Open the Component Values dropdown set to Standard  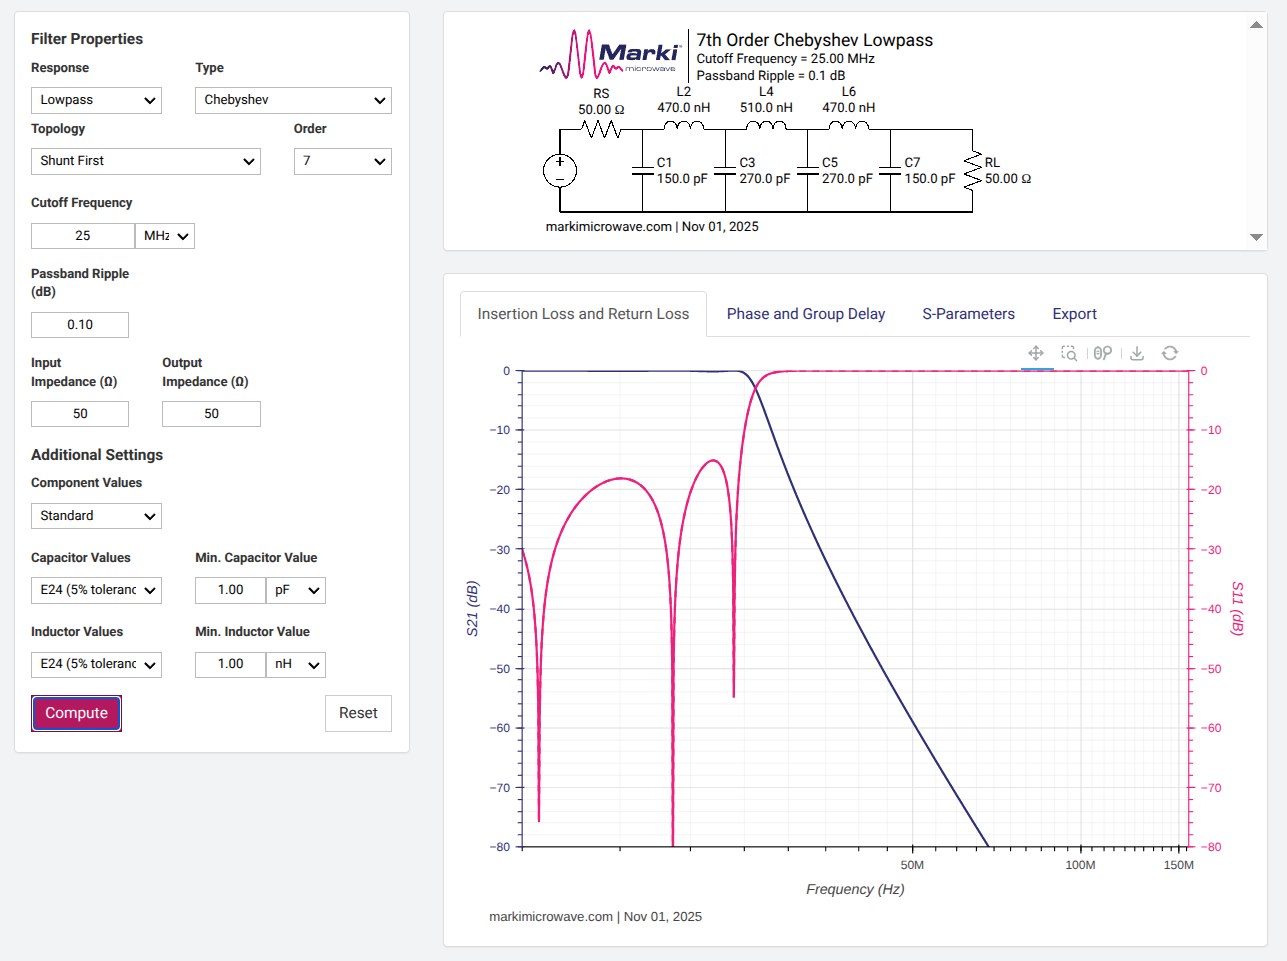[x=96, y=516]
